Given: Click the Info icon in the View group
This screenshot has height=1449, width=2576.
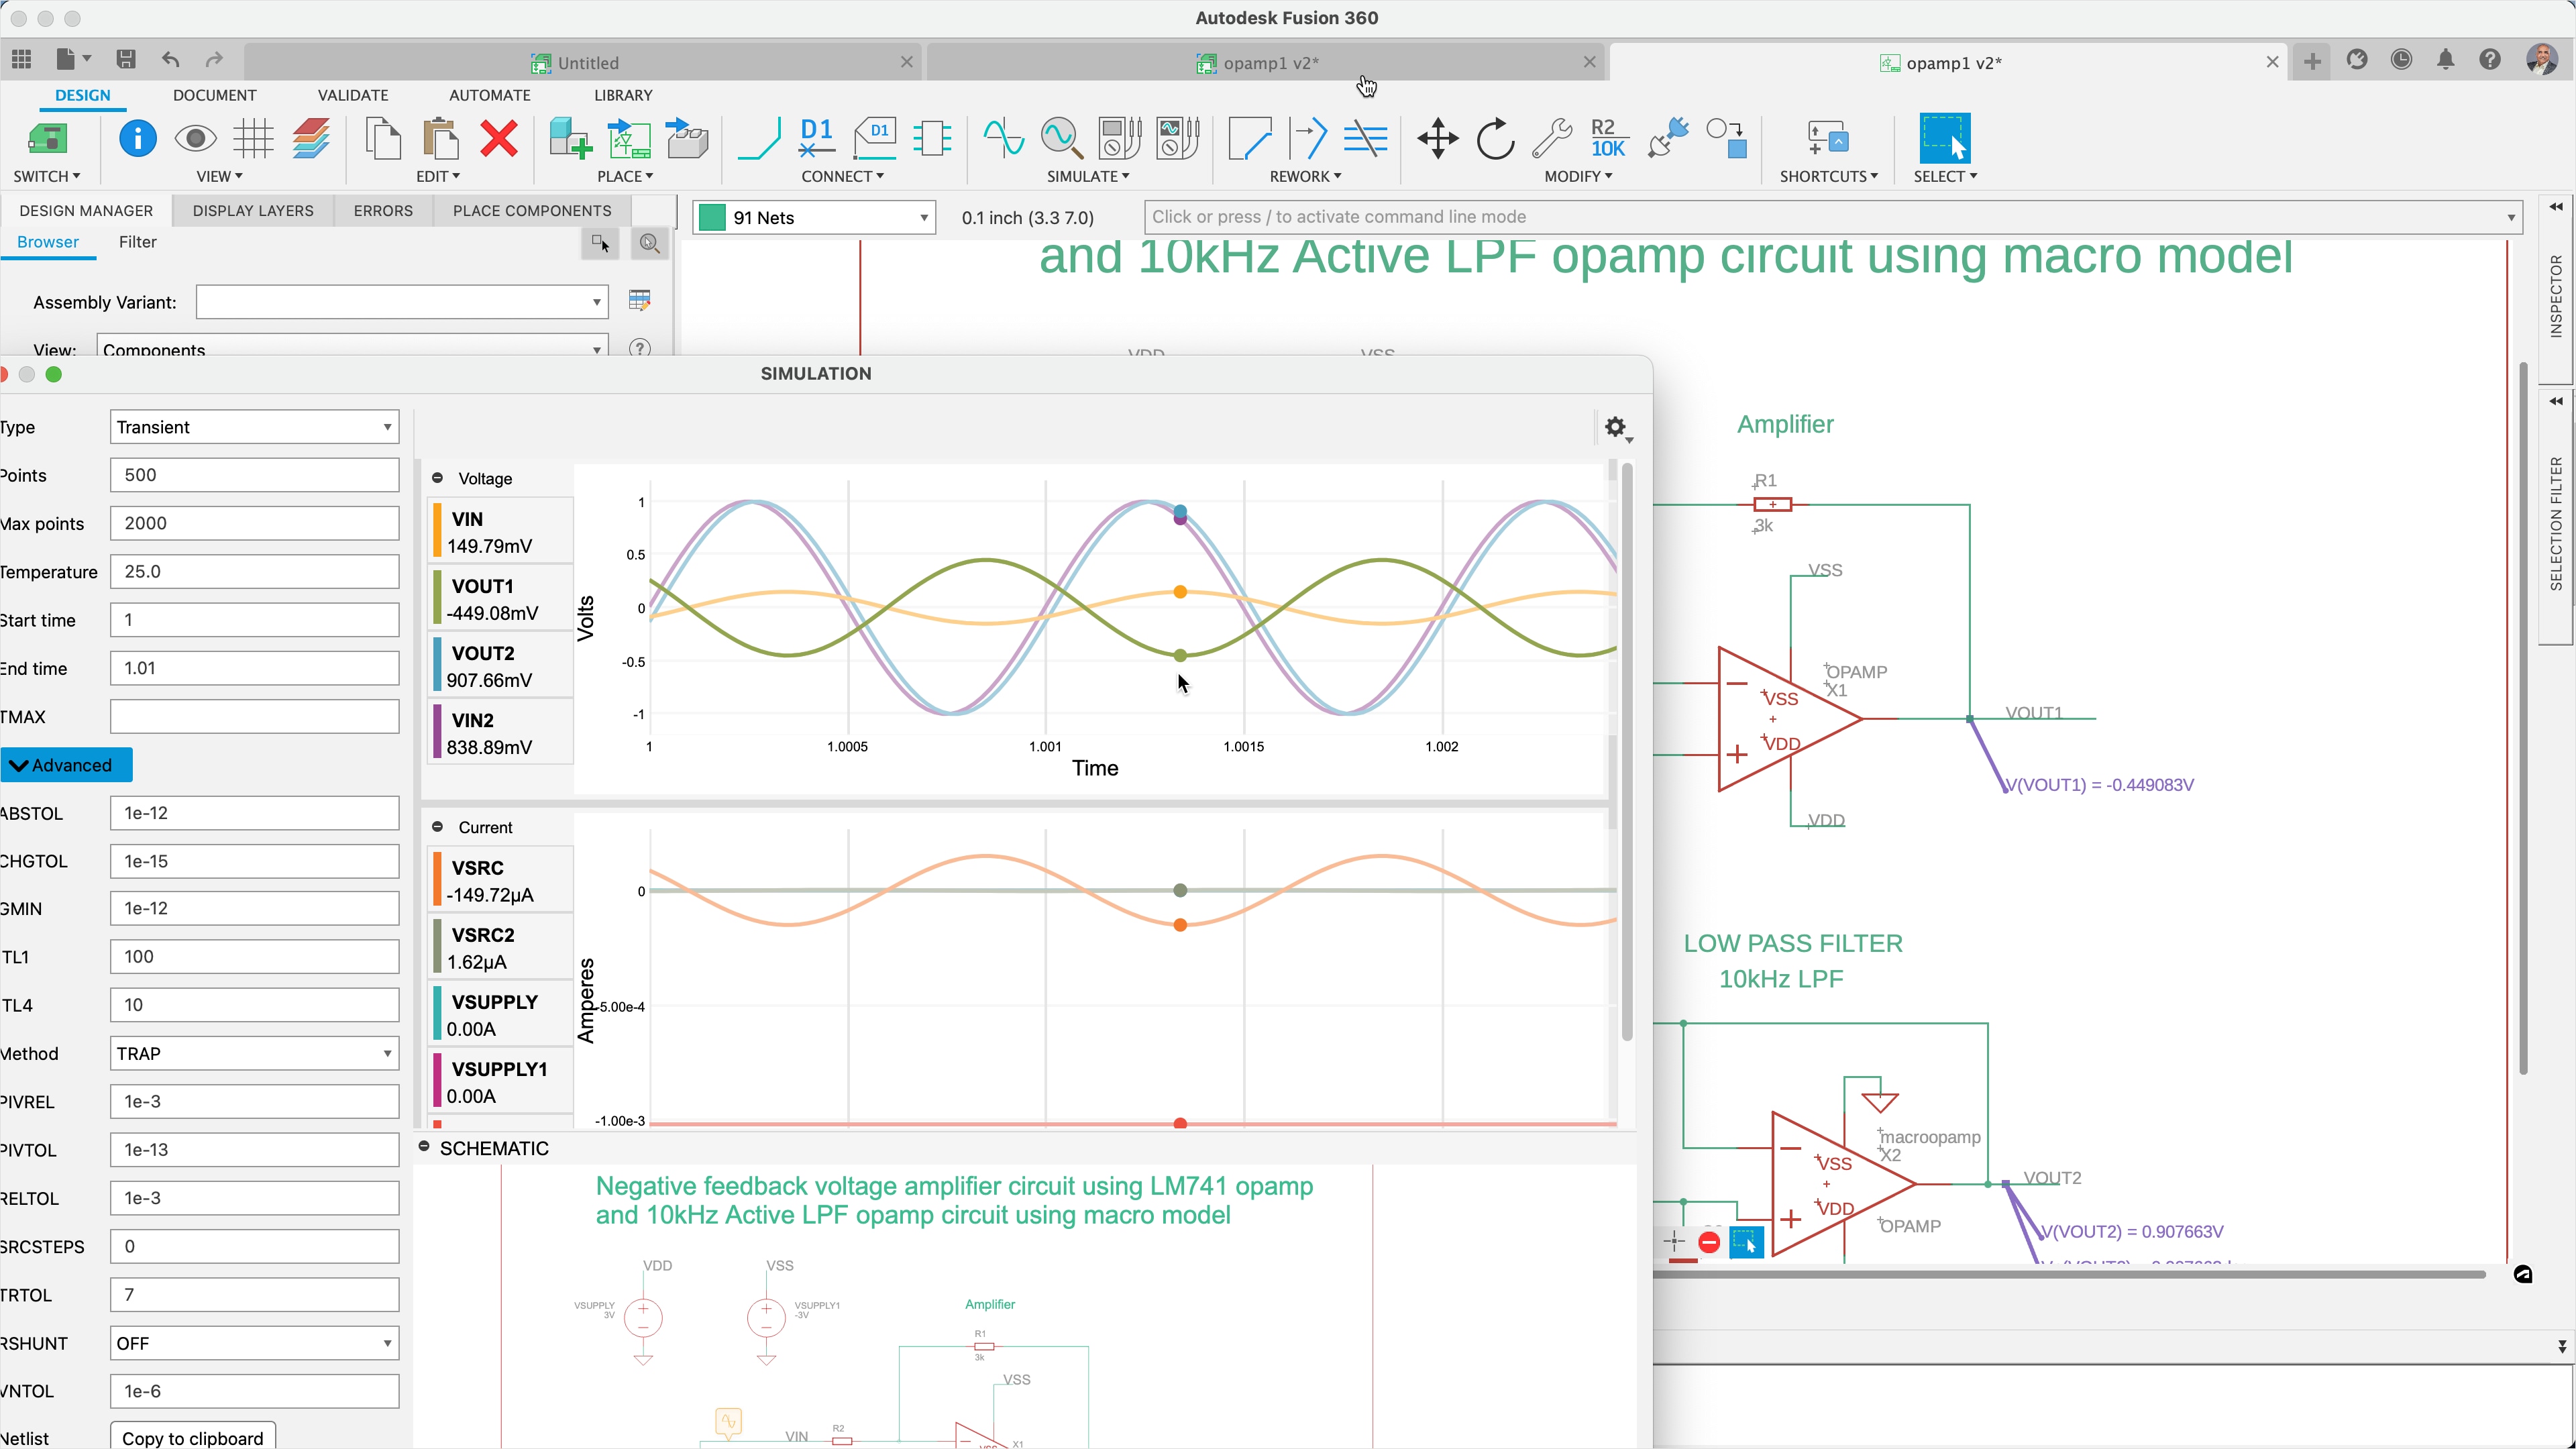Looking at the screenshot, I should (x=138, y=139).
